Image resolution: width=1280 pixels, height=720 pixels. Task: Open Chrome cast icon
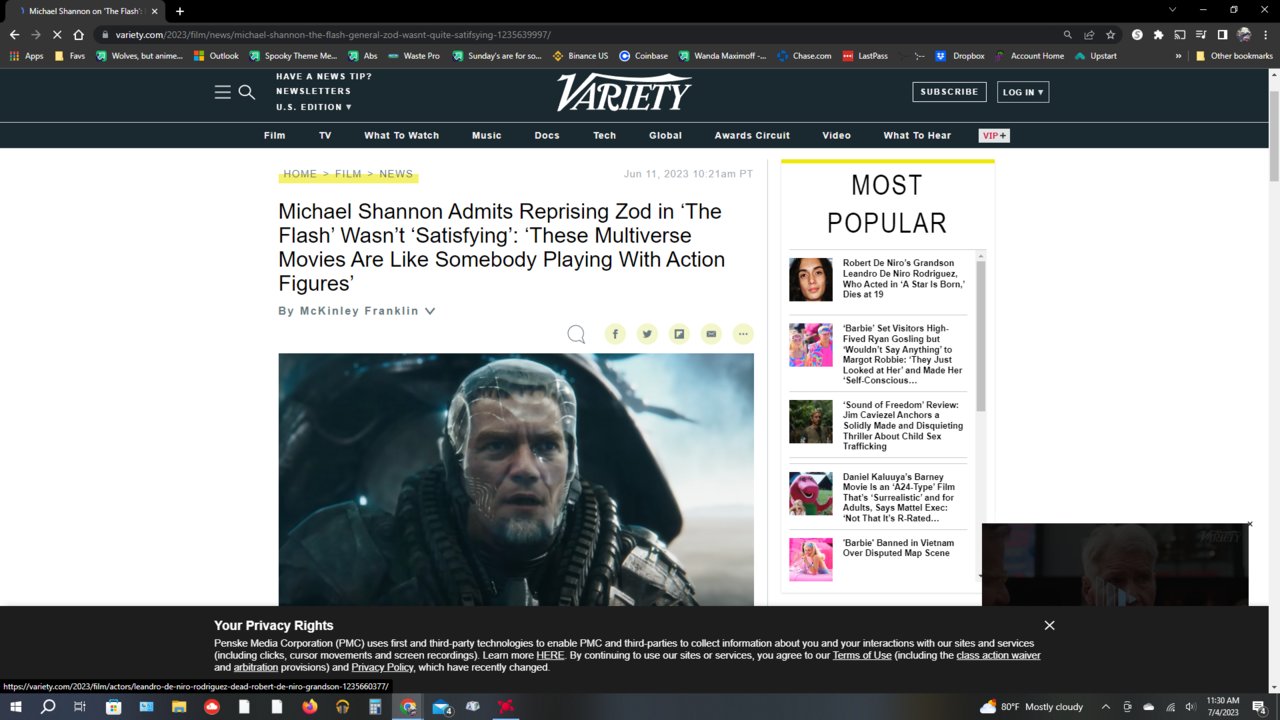click(x=1180, y=34)
